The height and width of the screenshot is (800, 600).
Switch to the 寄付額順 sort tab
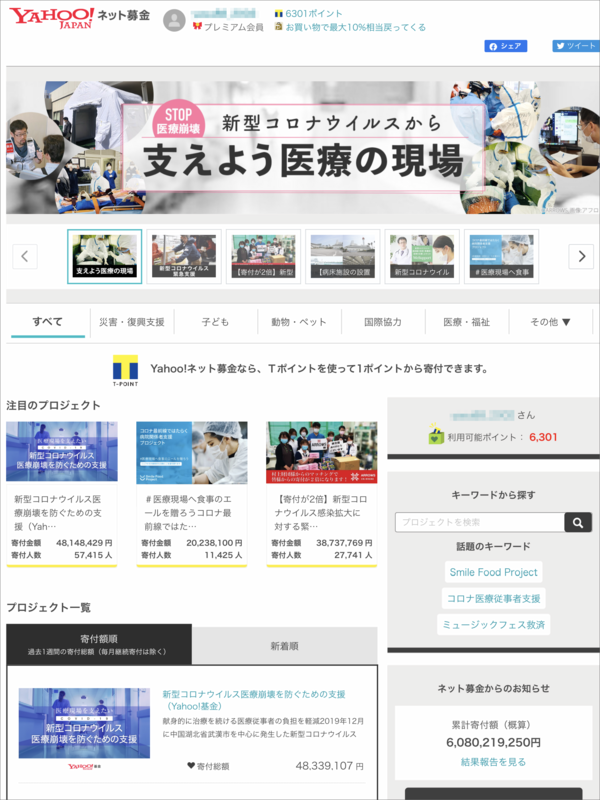[99, 644]
